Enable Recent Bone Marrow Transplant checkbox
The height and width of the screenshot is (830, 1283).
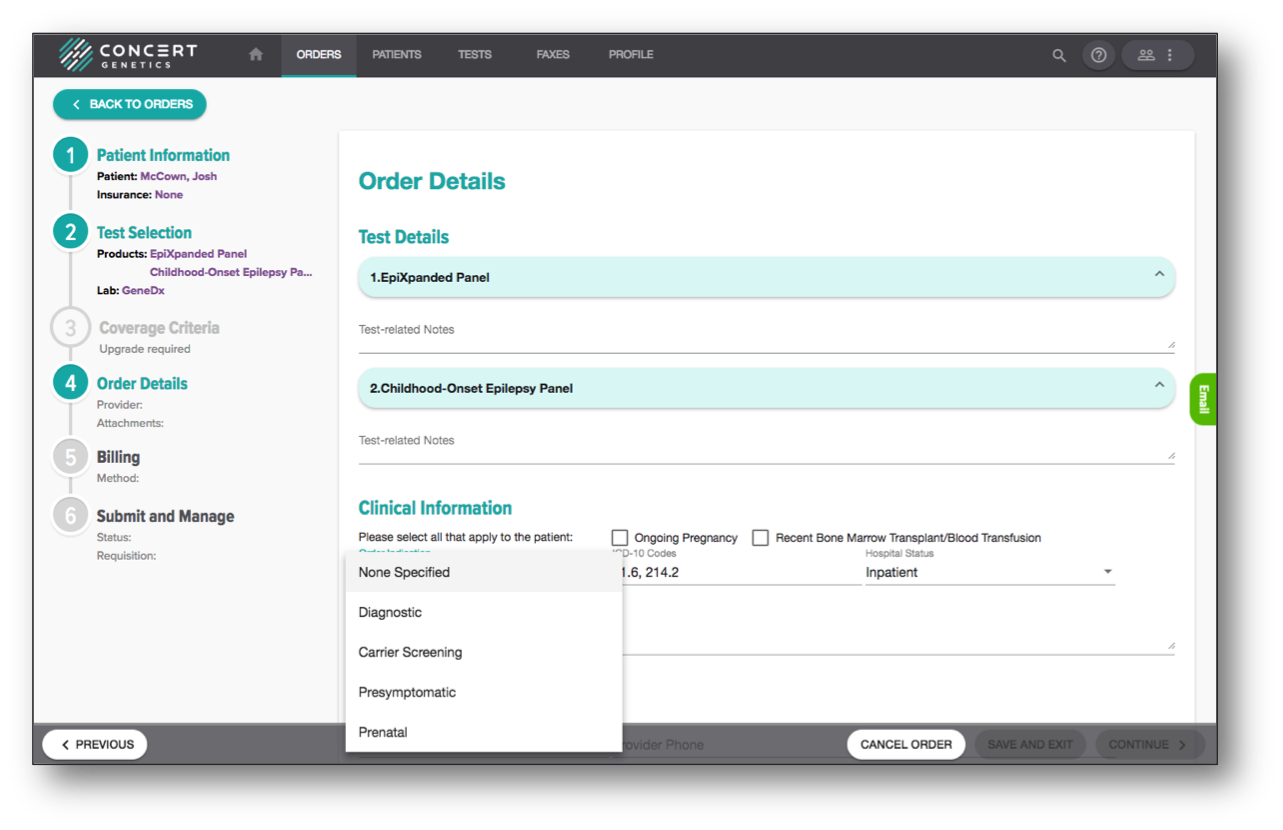pyautogui.click(x=761, y=538)
